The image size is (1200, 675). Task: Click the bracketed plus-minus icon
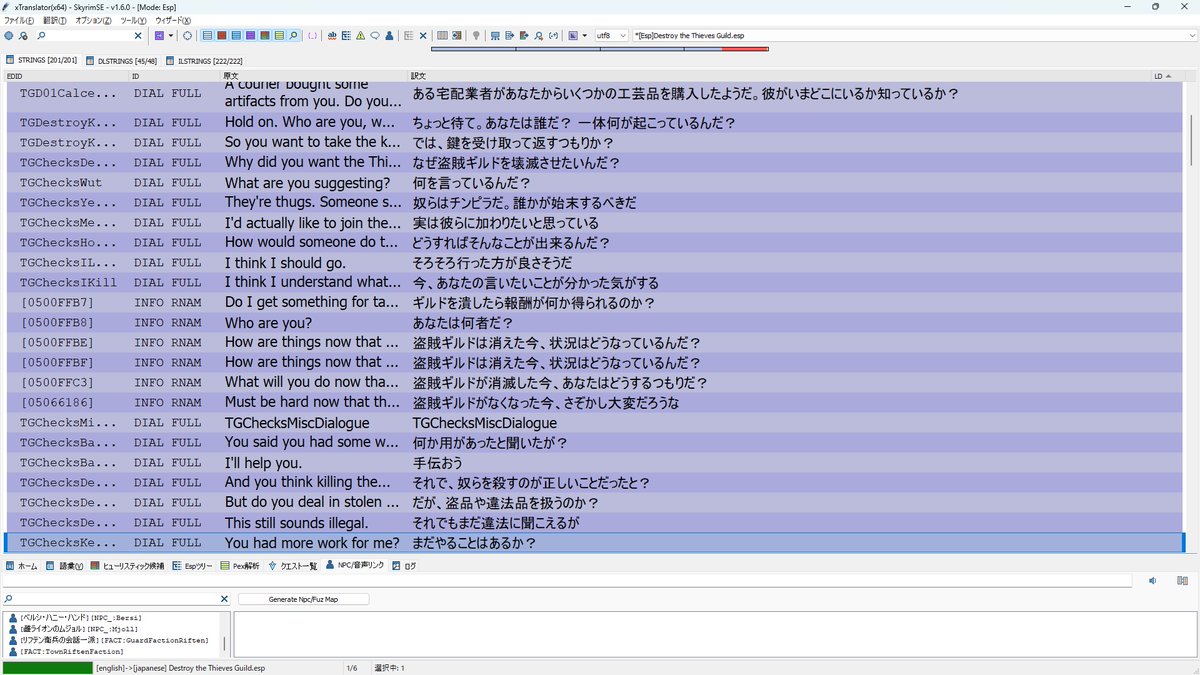553,35
